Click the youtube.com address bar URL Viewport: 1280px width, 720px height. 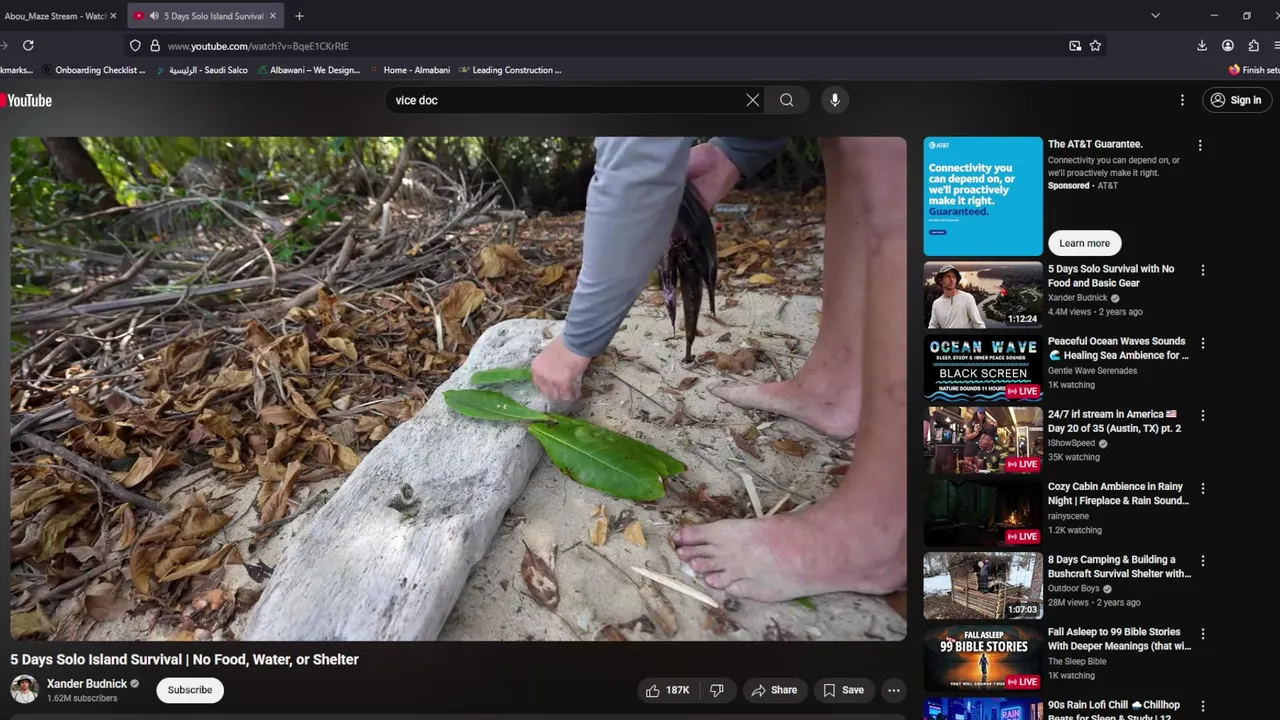(x=258, y=46)
